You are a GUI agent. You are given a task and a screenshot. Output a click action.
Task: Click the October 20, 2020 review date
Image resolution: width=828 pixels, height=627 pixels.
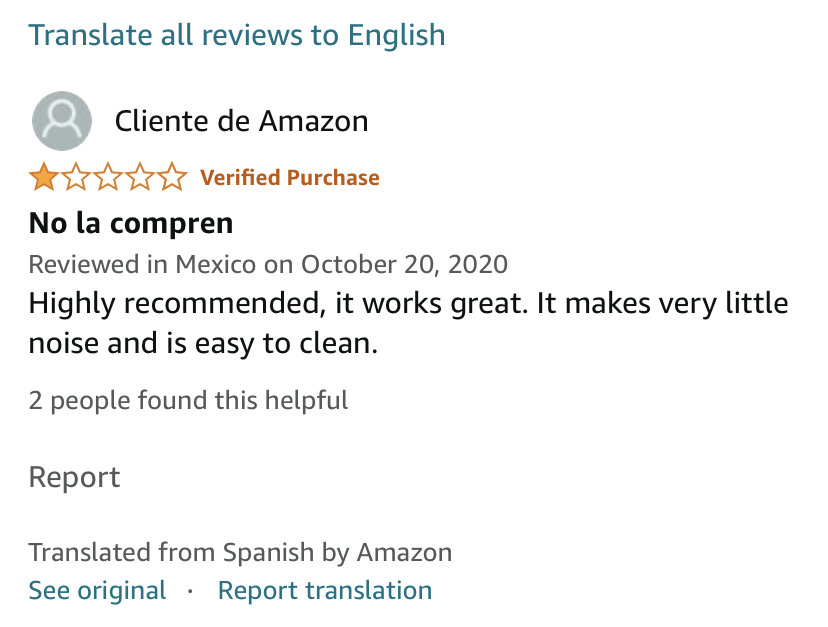coord(404,265)
